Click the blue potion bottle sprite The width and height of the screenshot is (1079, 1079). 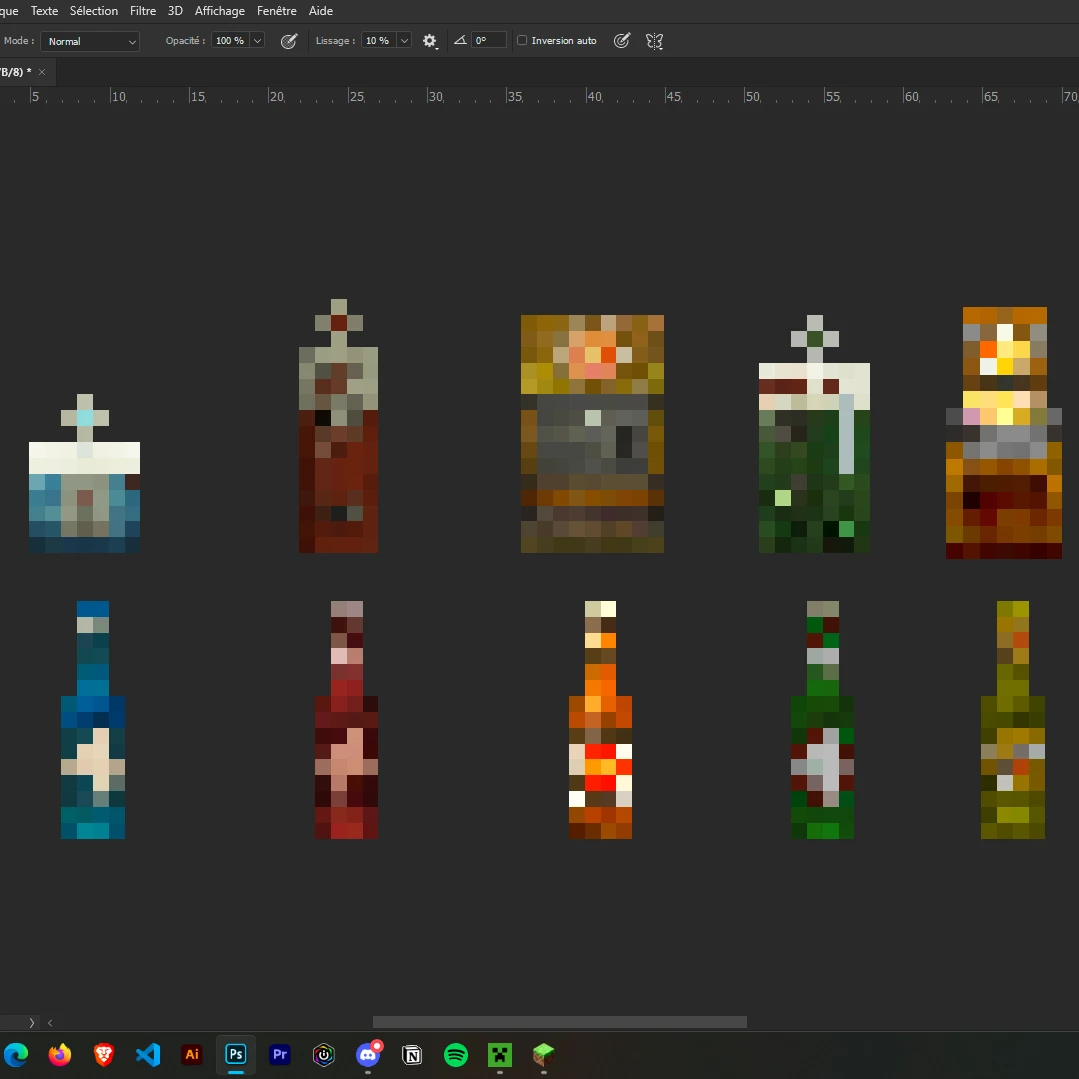(x=93, y=720)
